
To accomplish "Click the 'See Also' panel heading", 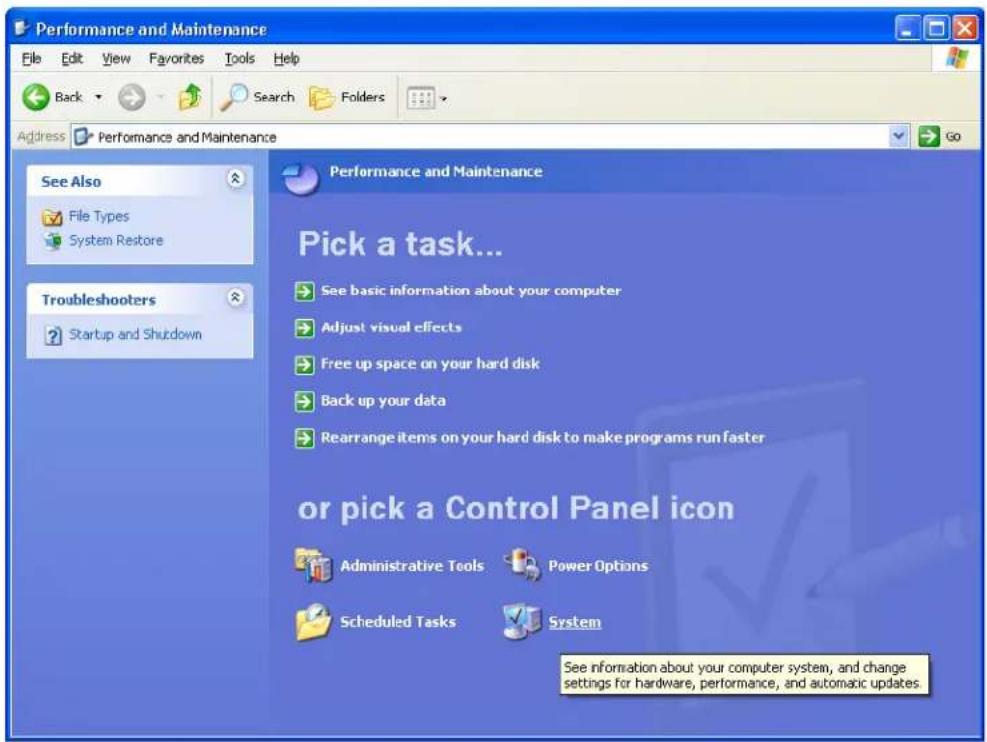I will [x=71, y=181].
